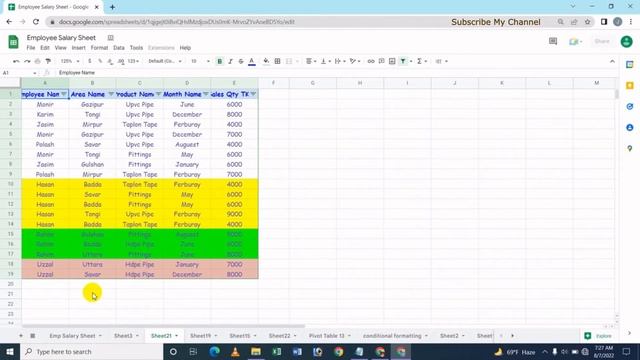The image size is (640, 360).
Task: Format as percent
Action: click(100, 61)
